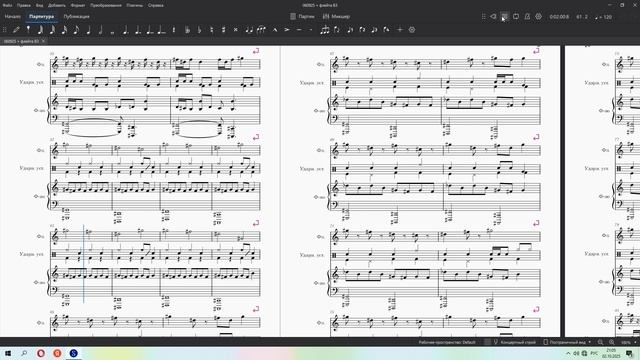Add tenuto articulation
Viewport: 640px width, 360px height.
pyautogui.click(x=299, y=29)
